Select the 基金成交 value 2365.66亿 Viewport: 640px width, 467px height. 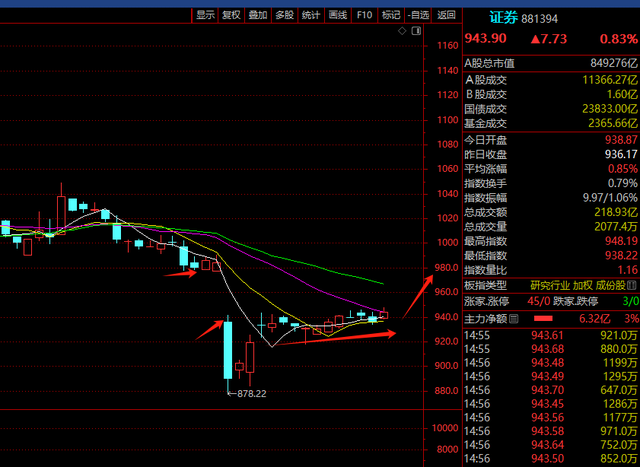pos(613,123)
